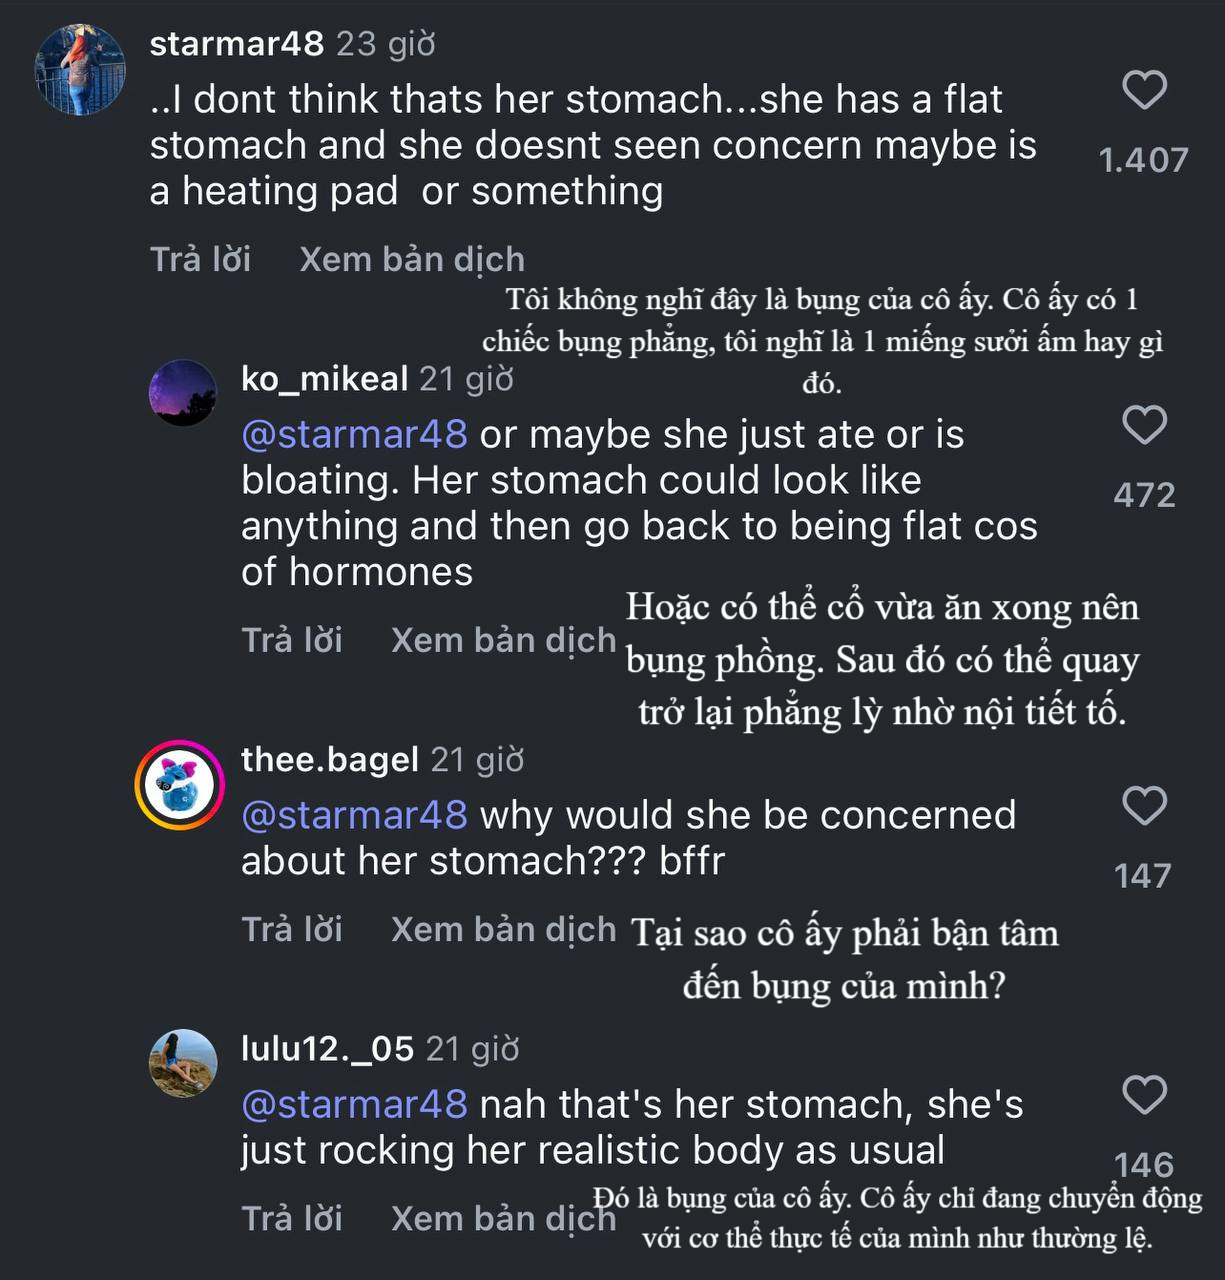View thee.bagel's story ring avatar
1225x1280 pixels.
[181, 785]
